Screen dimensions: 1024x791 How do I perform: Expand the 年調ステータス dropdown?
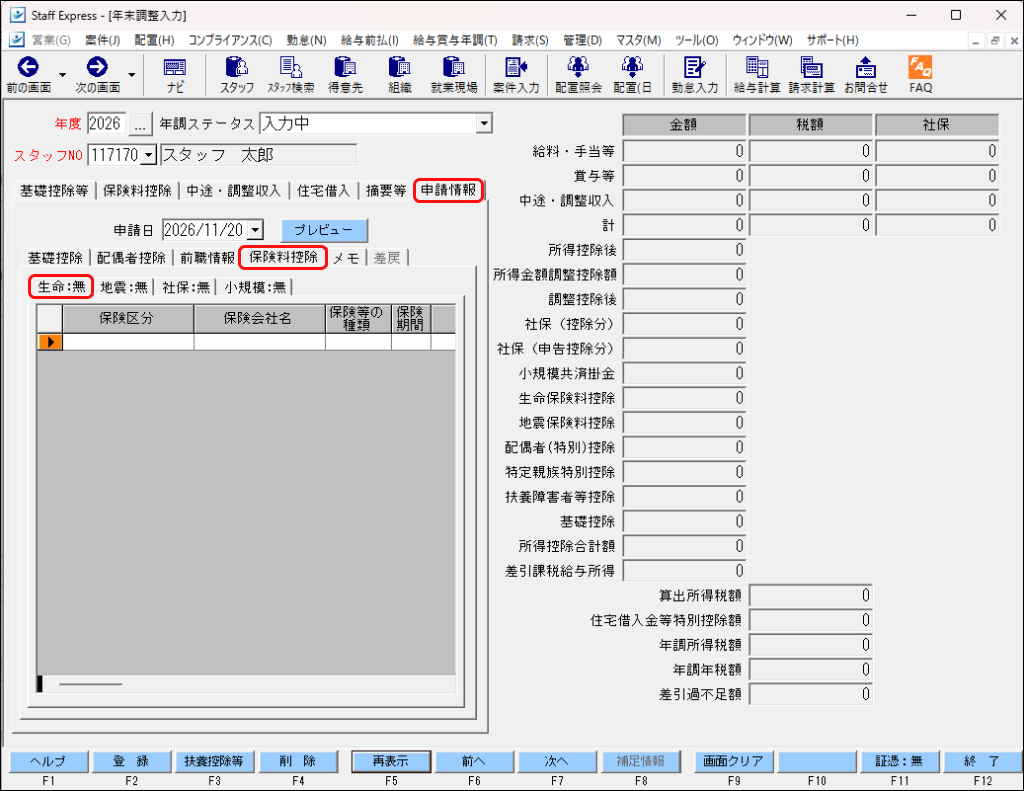coord(483,123)
